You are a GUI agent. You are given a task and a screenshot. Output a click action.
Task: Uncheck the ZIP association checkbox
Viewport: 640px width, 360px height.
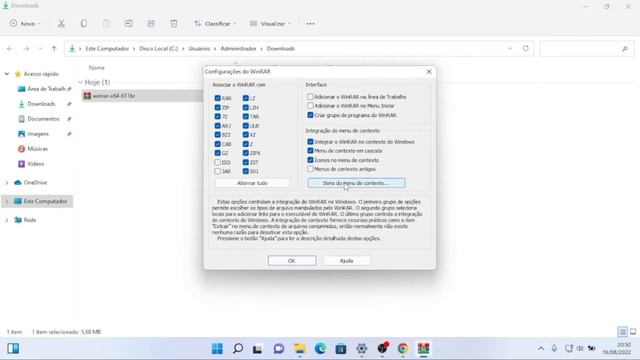pos(218,107)
